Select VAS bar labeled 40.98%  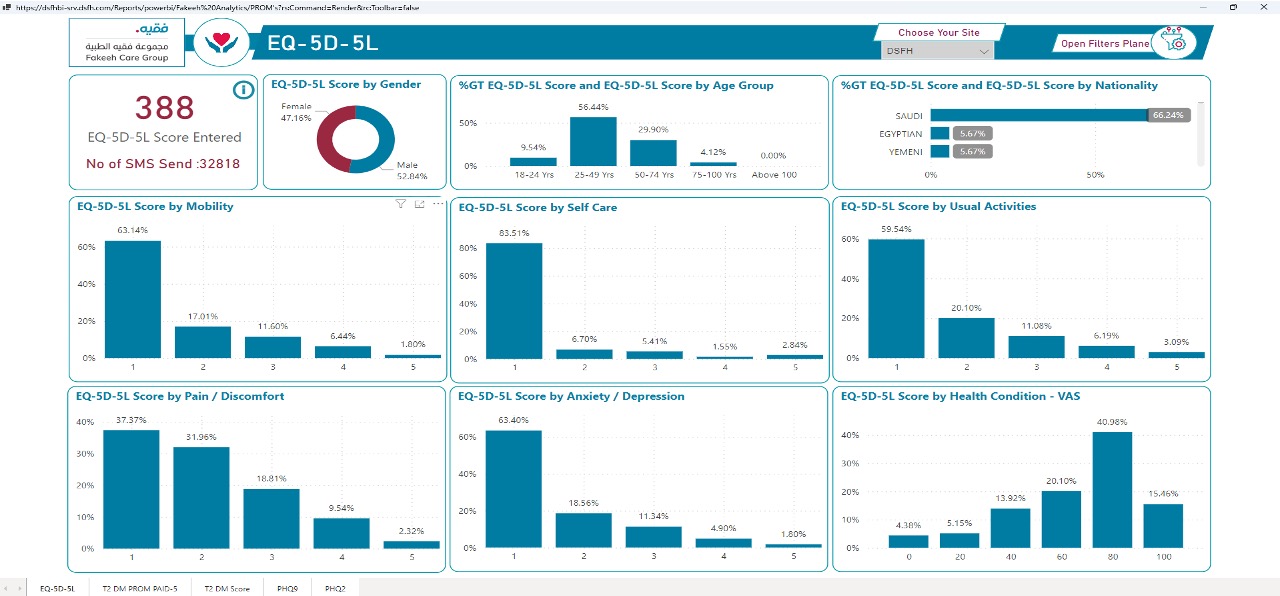click(1112, 489)
